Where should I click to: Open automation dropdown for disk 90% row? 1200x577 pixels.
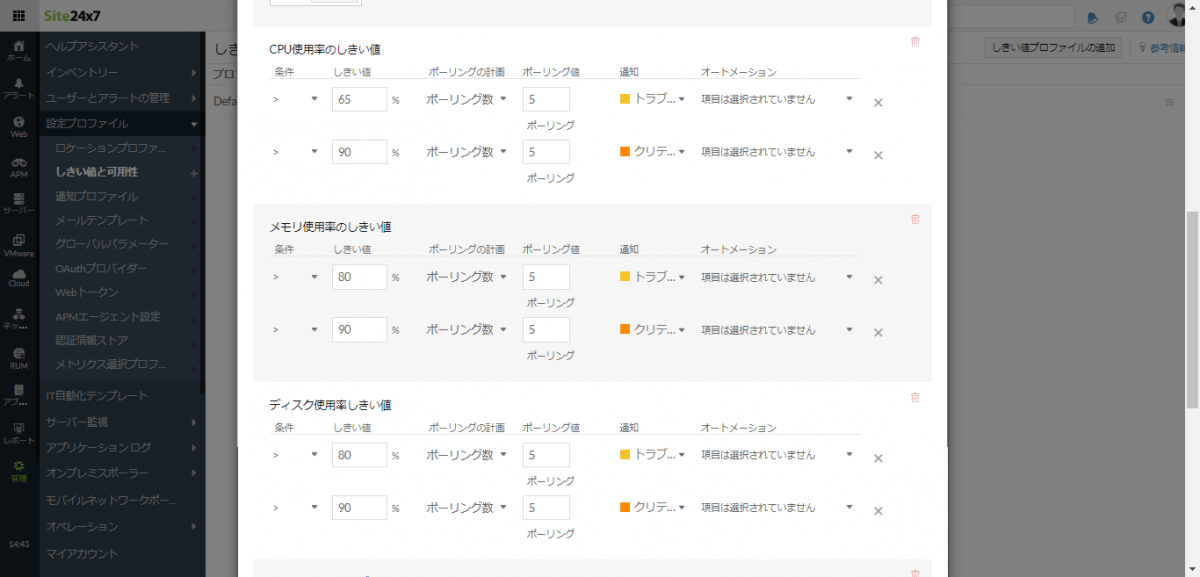[777, 507]
